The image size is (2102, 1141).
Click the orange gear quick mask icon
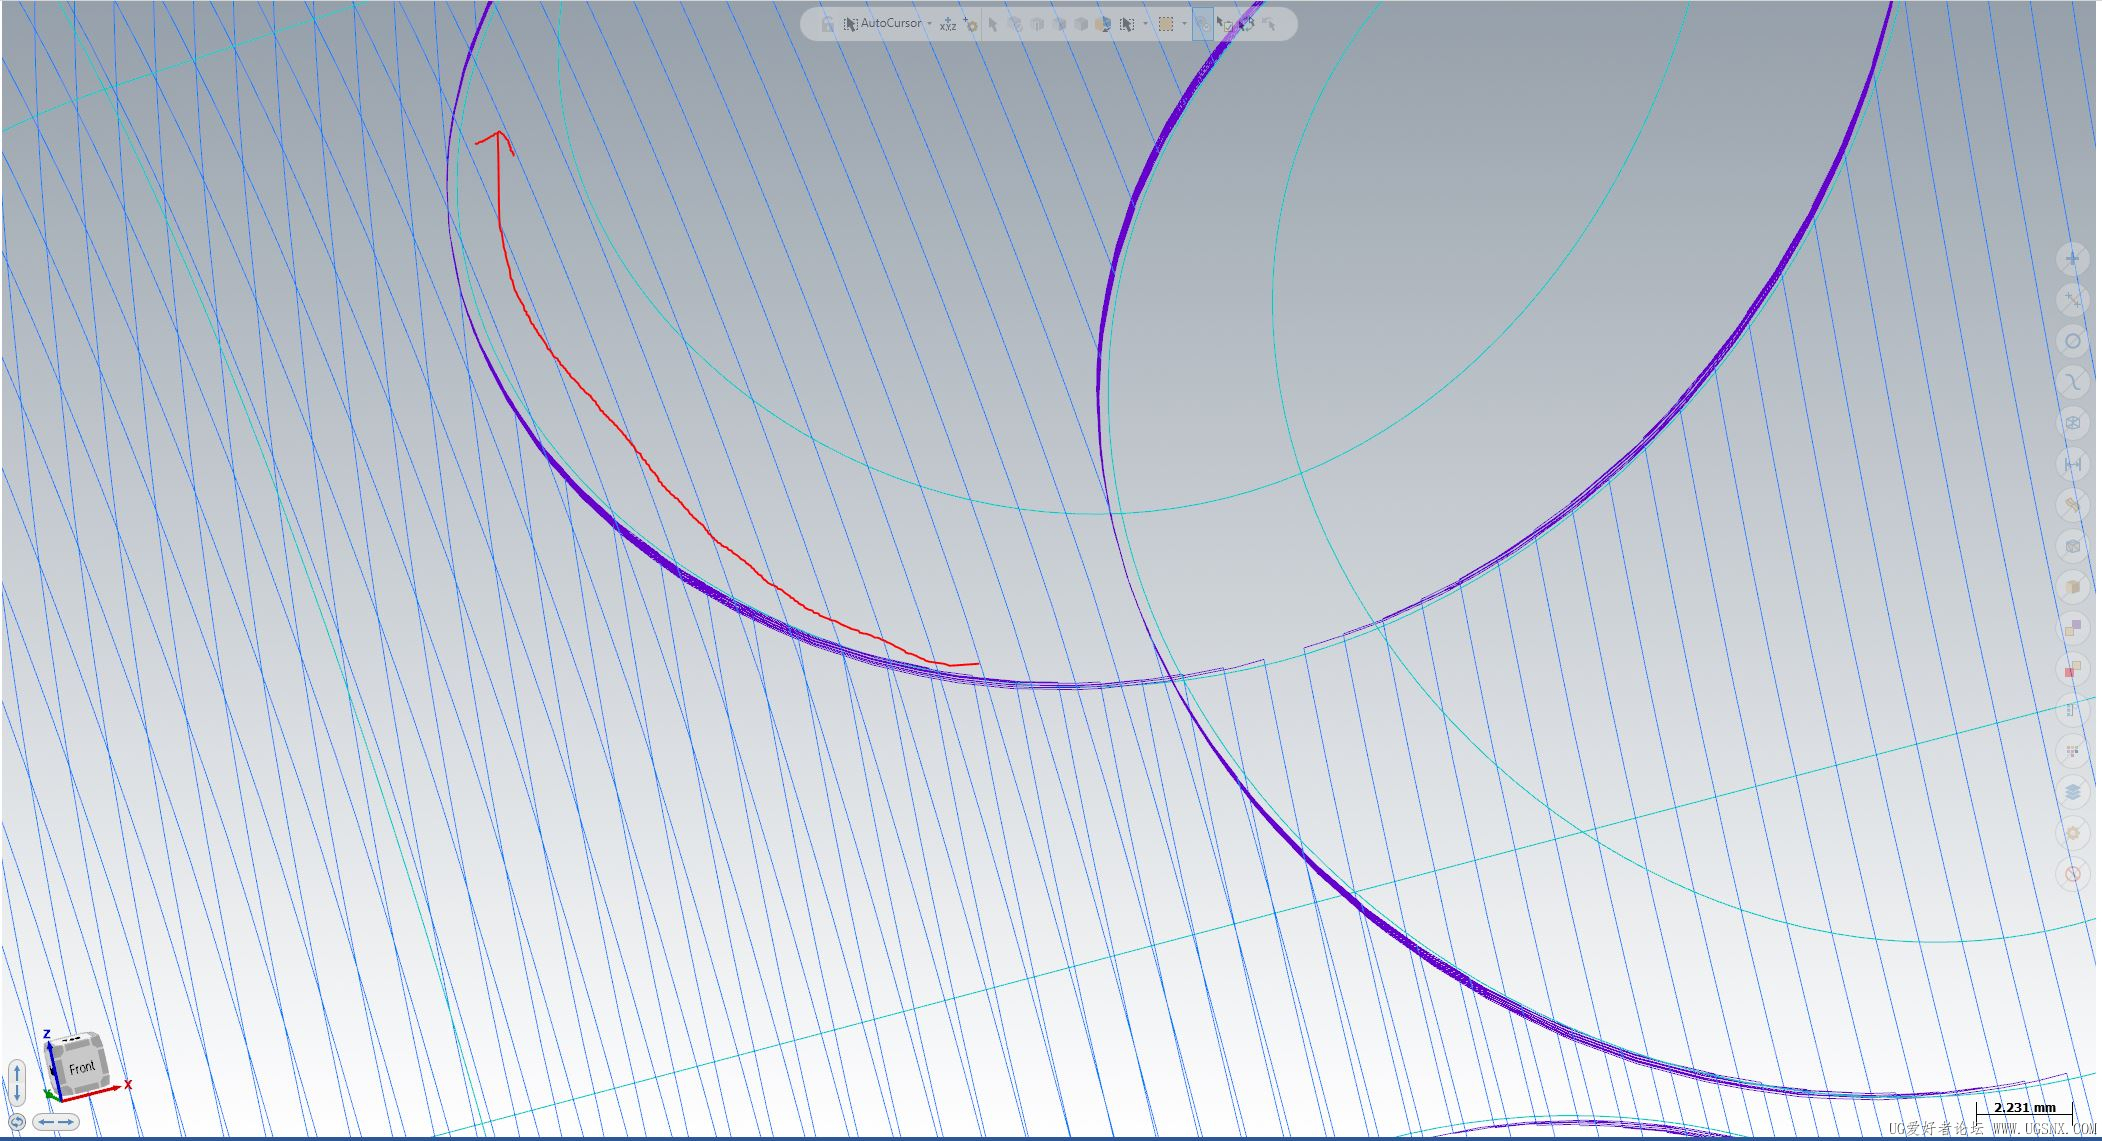pos(2072,833)
